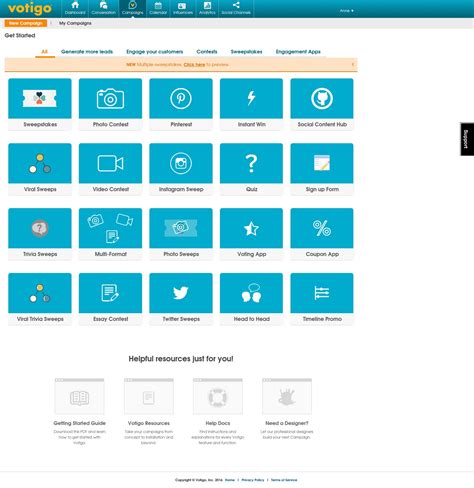Choose the Coupon App percent tile
This screenshot has height=488, width=474.
[x=322, y=234]
